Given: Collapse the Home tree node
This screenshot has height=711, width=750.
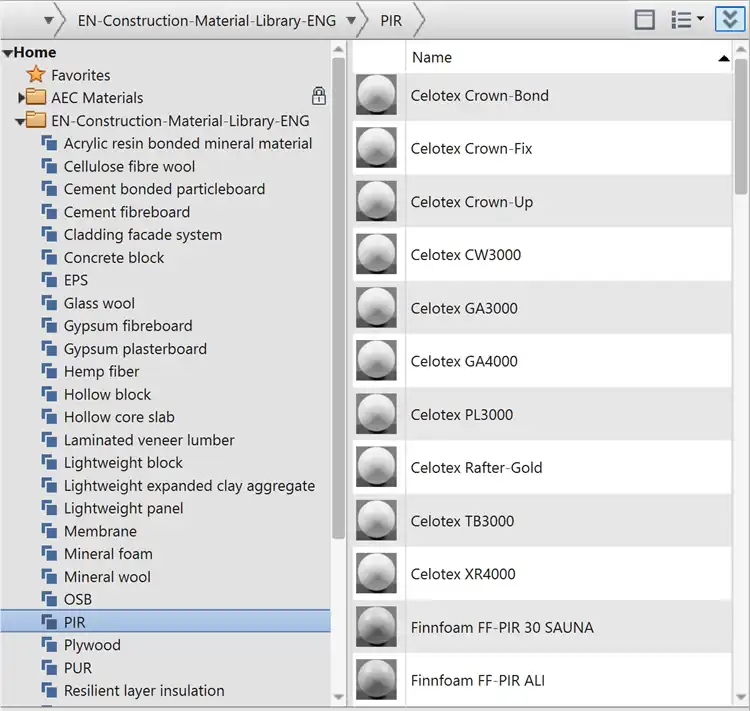Looking at the screenshot, I should (x=7, y=53).
